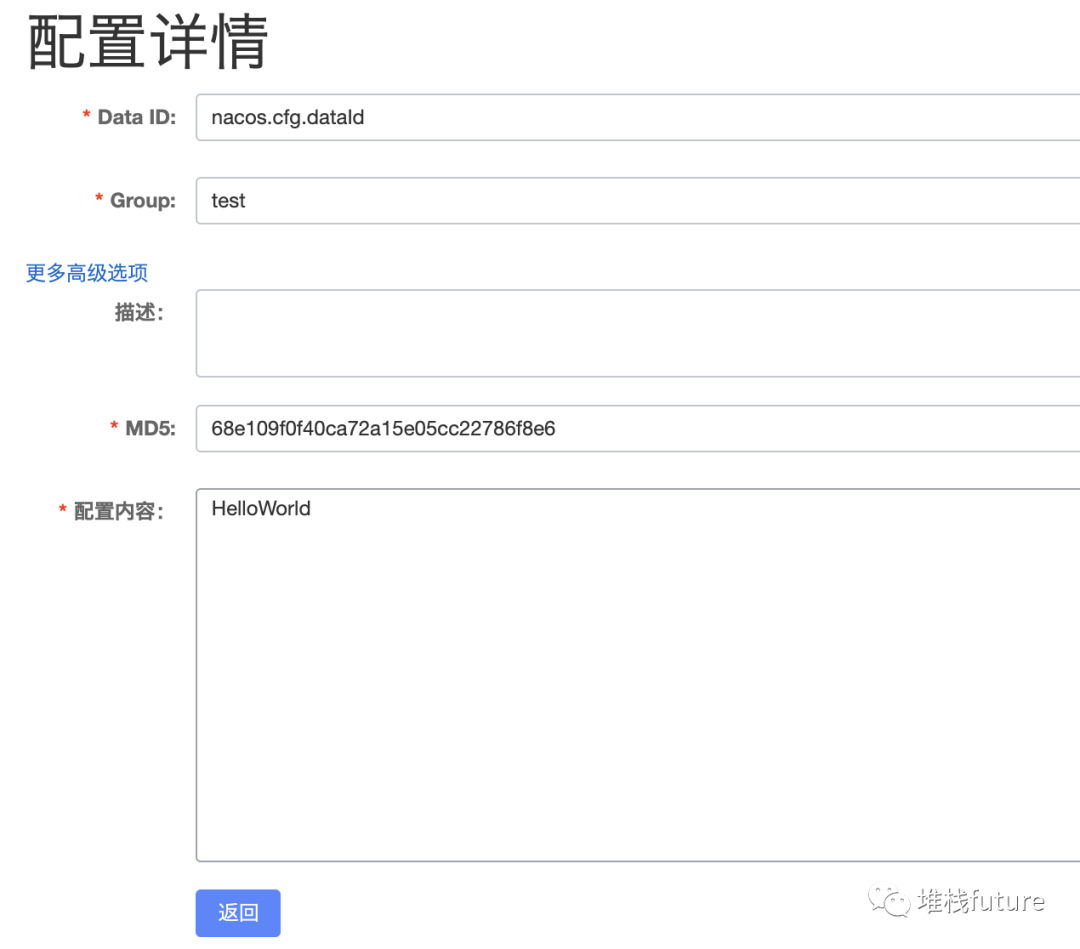Screen dimensions: 1080x949
Task: Click the Data ID field label
Action: pyautogui.click(x=136, y=117)
